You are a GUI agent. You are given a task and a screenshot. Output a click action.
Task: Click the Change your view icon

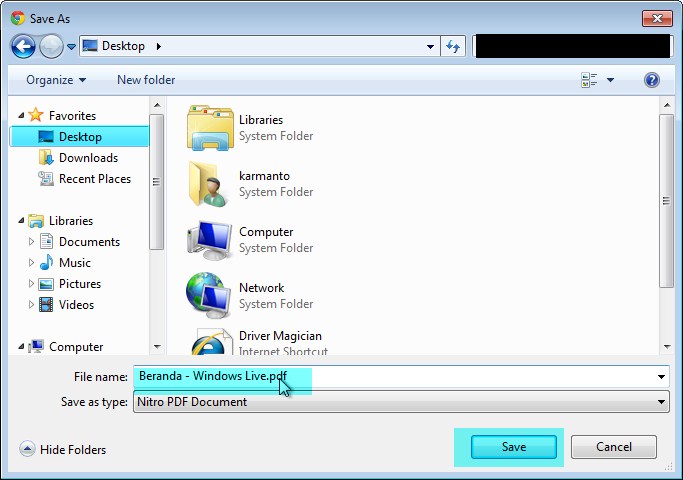(589, 80)
